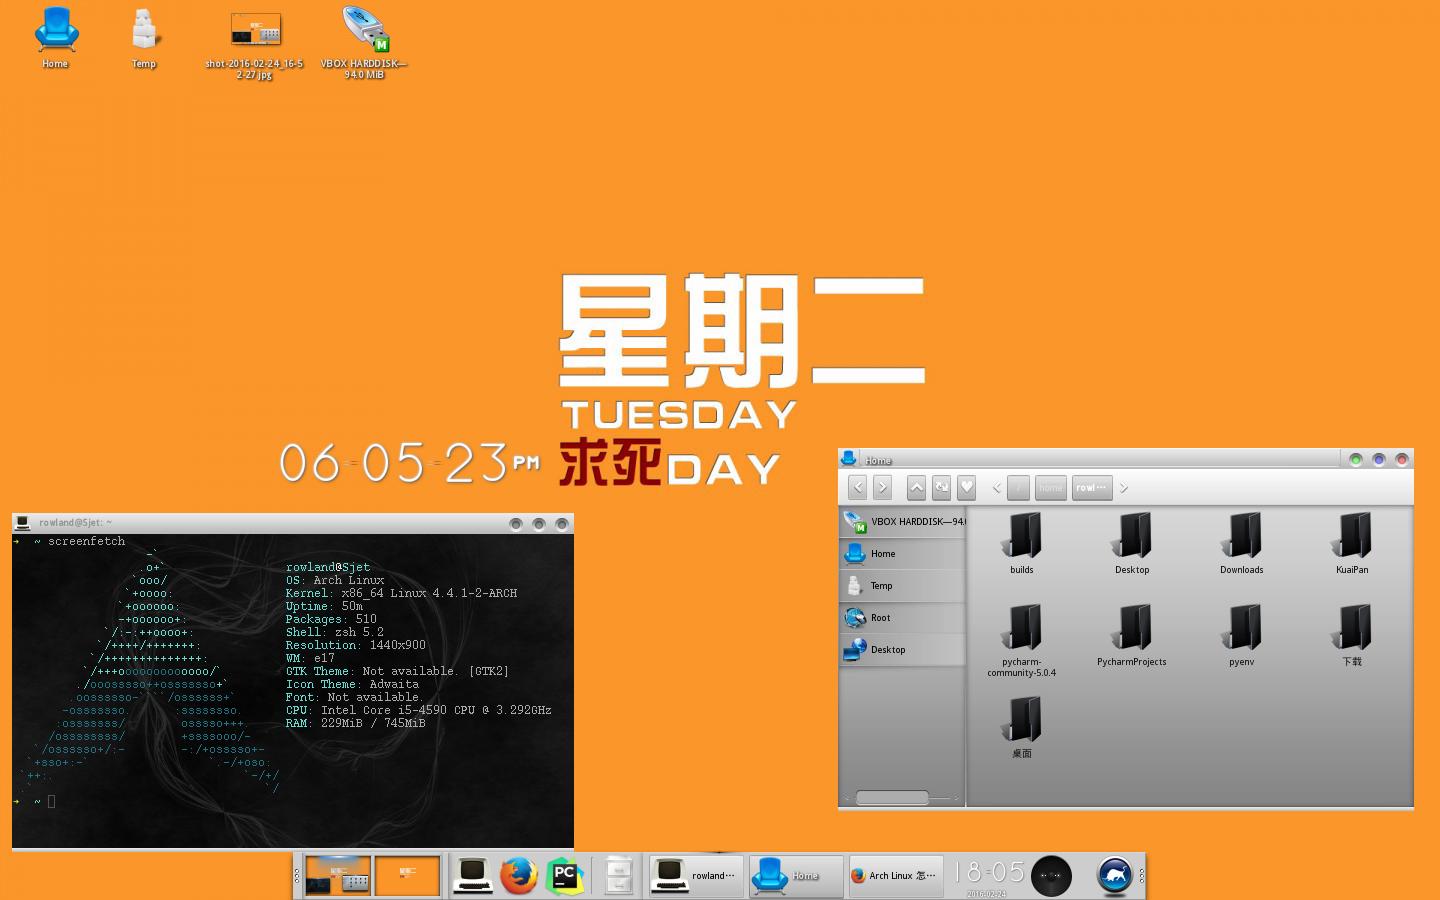1440x900 pixels.
Task: Launch PyCharm from the shelf
Action: [x=565, y=876]
